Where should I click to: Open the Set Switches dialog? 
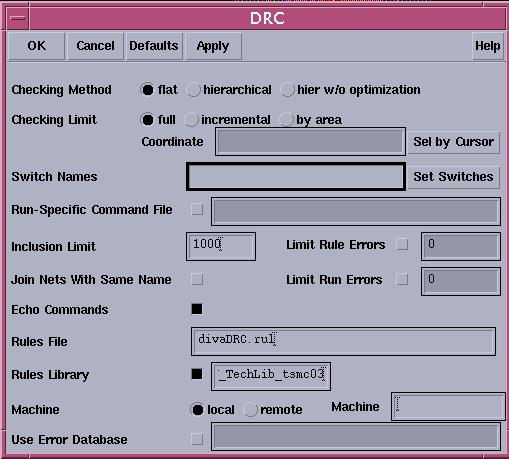point(454,177)
